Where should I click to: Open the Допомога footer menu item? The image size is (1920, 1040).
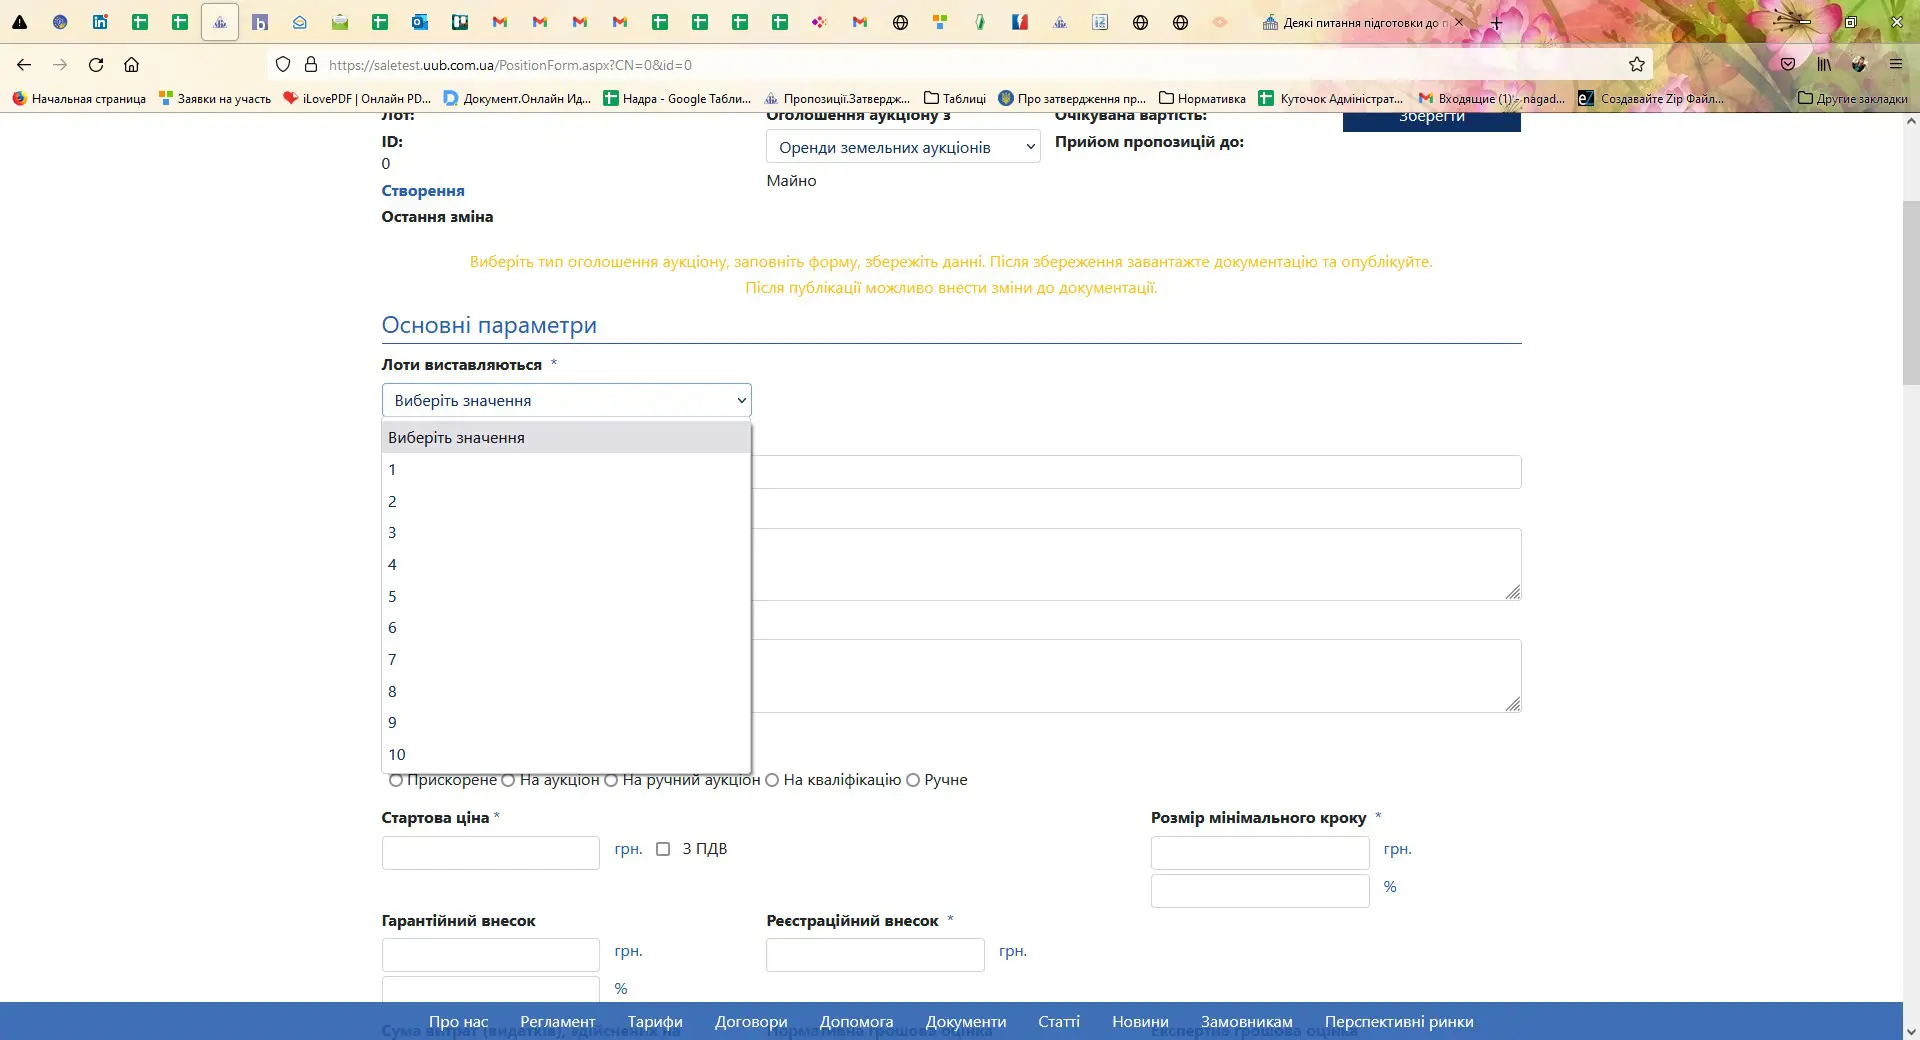click(856, 1021)
